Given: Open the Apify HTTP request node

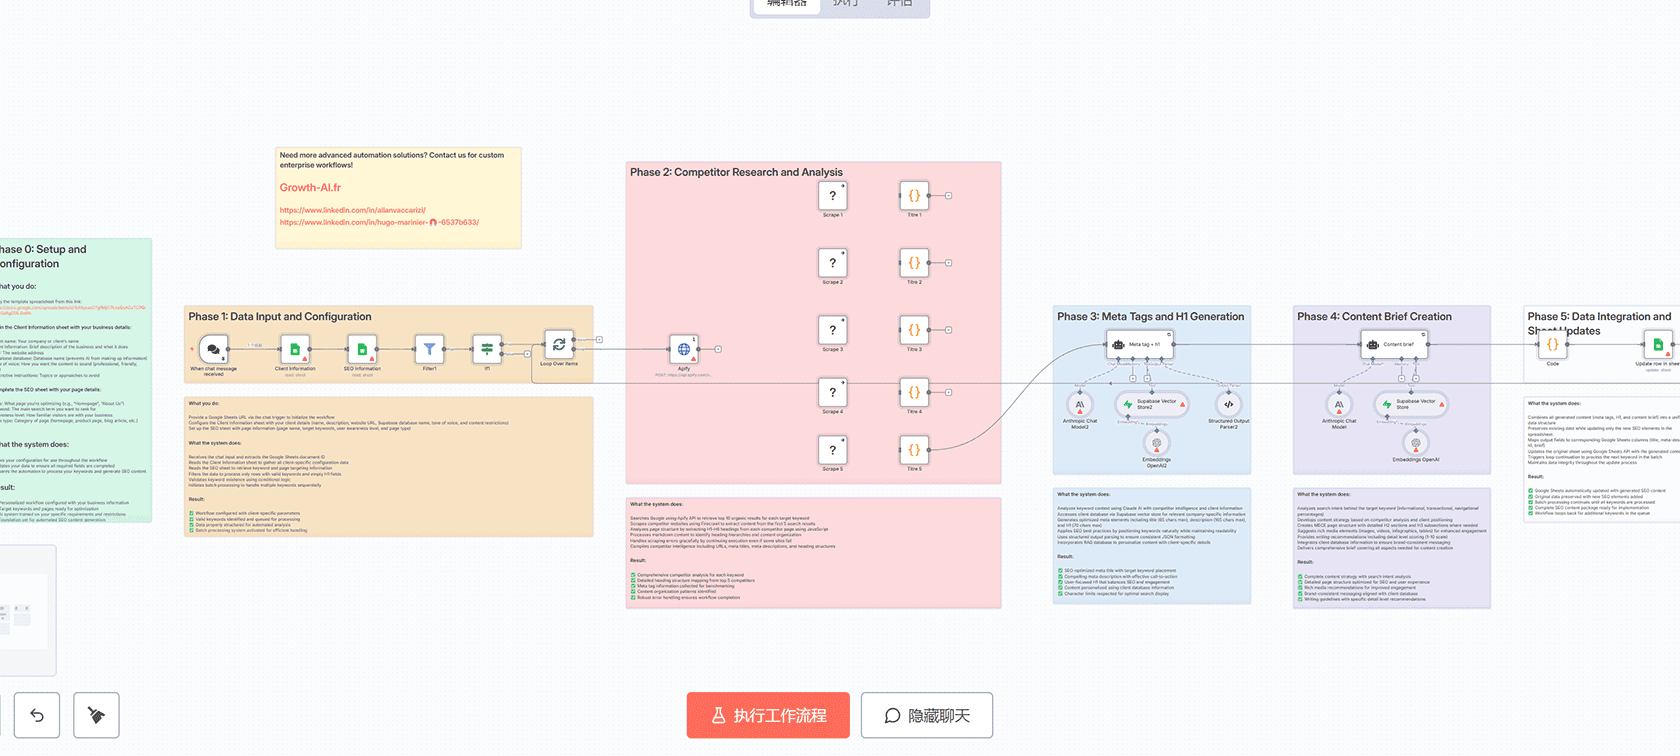Looking at the screenshot, I should 684,349.
